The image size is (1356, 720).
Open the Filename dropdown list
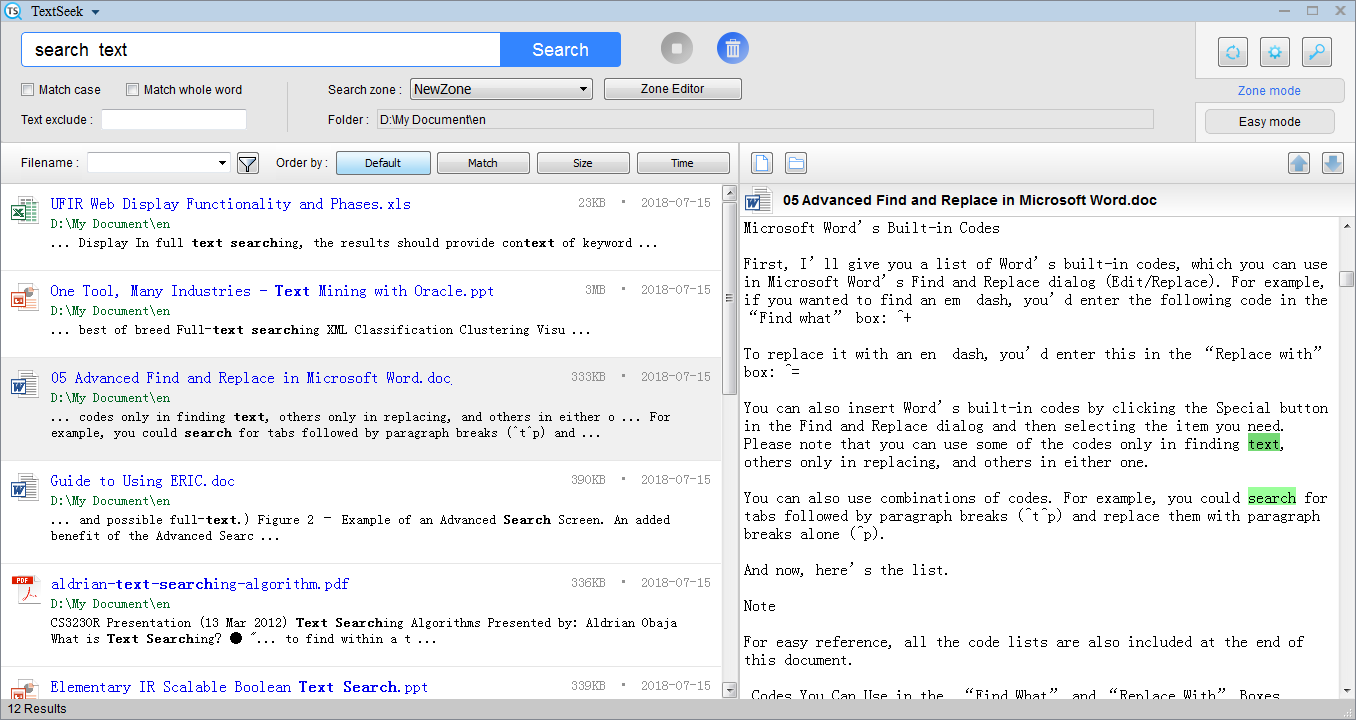[x=157, y=162]
